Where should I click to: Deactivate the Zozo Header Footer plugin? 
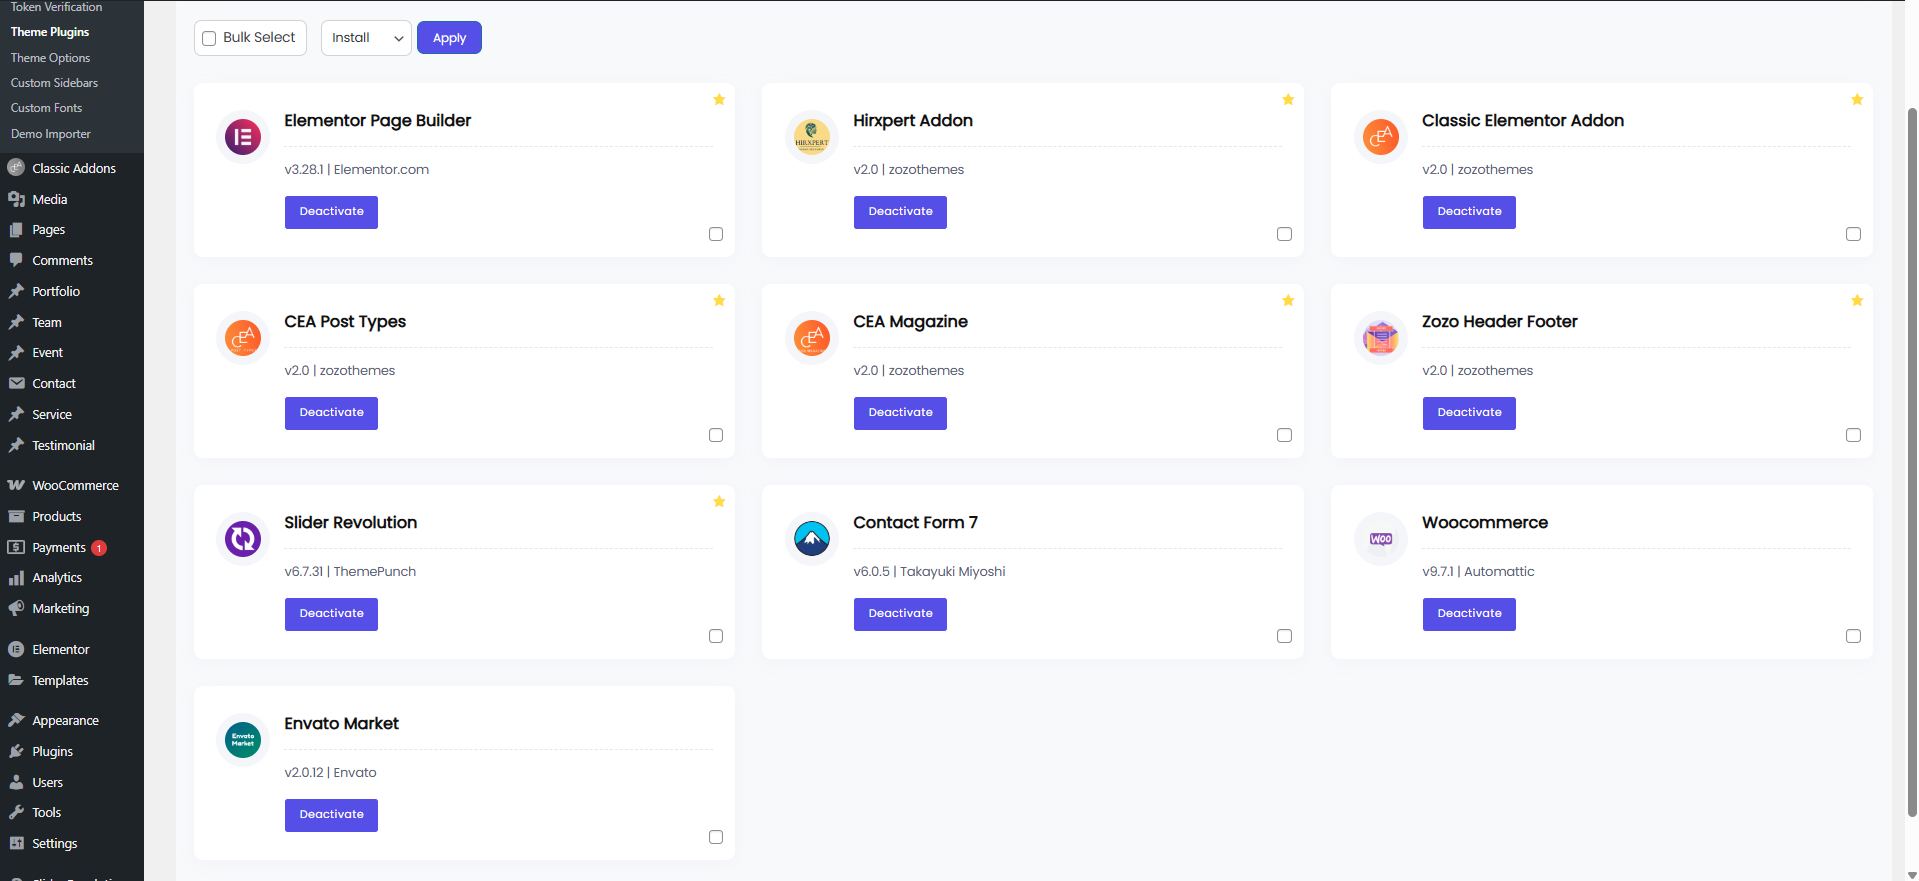coord(1469,413)
